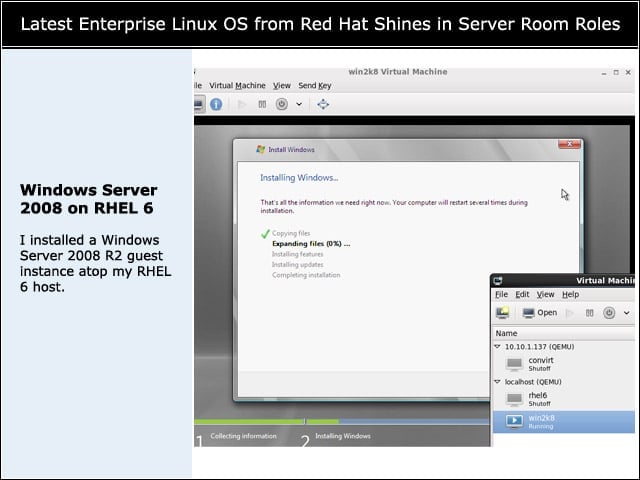Click the console monitor icon in win2k8 toolbar

pyautogui.click(x=199, y=104)
